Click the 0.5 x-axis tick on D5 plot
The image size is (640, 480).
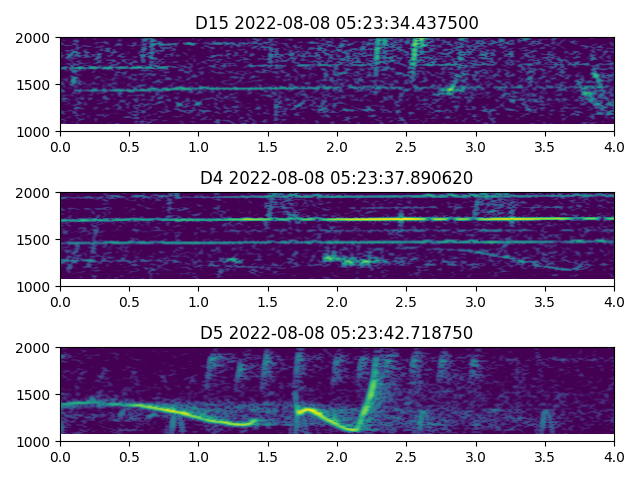coord(129,456)
